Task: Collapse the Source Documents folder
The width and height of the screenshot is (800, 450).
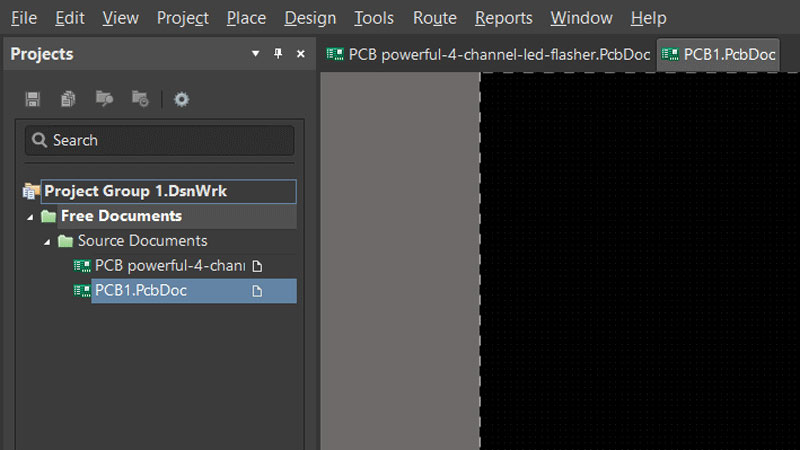Action: tap(47, 242)
